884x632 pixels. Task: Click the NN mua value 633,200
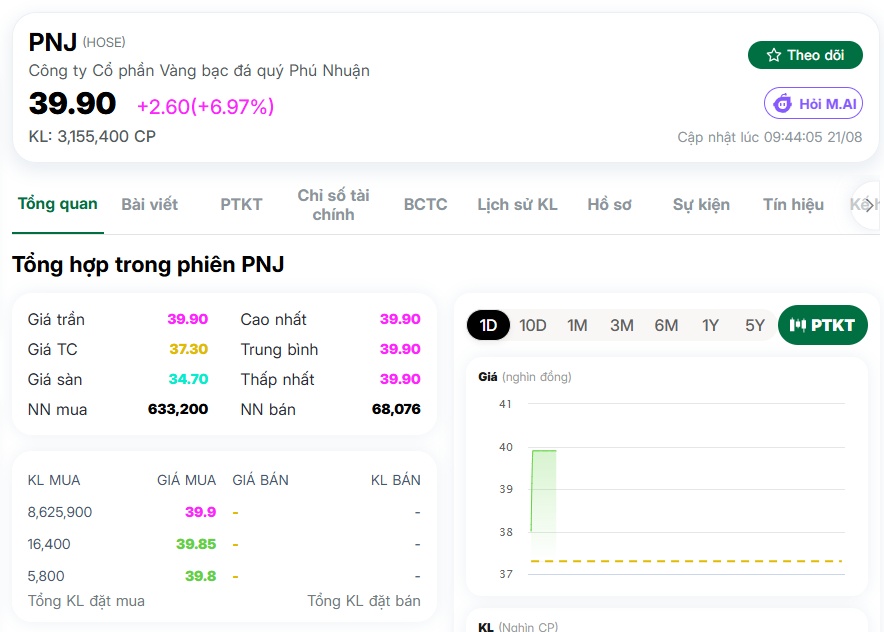(x=178, y=409)
